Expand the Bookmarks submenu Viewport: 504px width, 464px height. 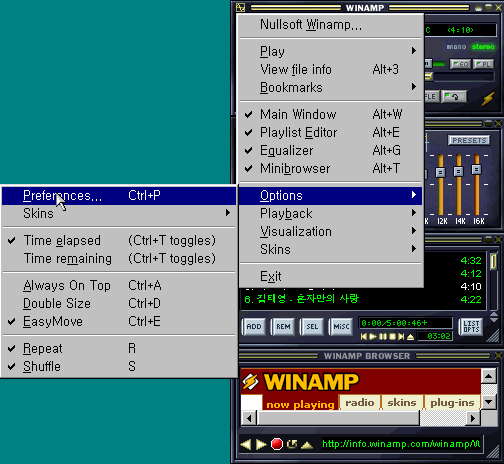click(x=331, y=87)
